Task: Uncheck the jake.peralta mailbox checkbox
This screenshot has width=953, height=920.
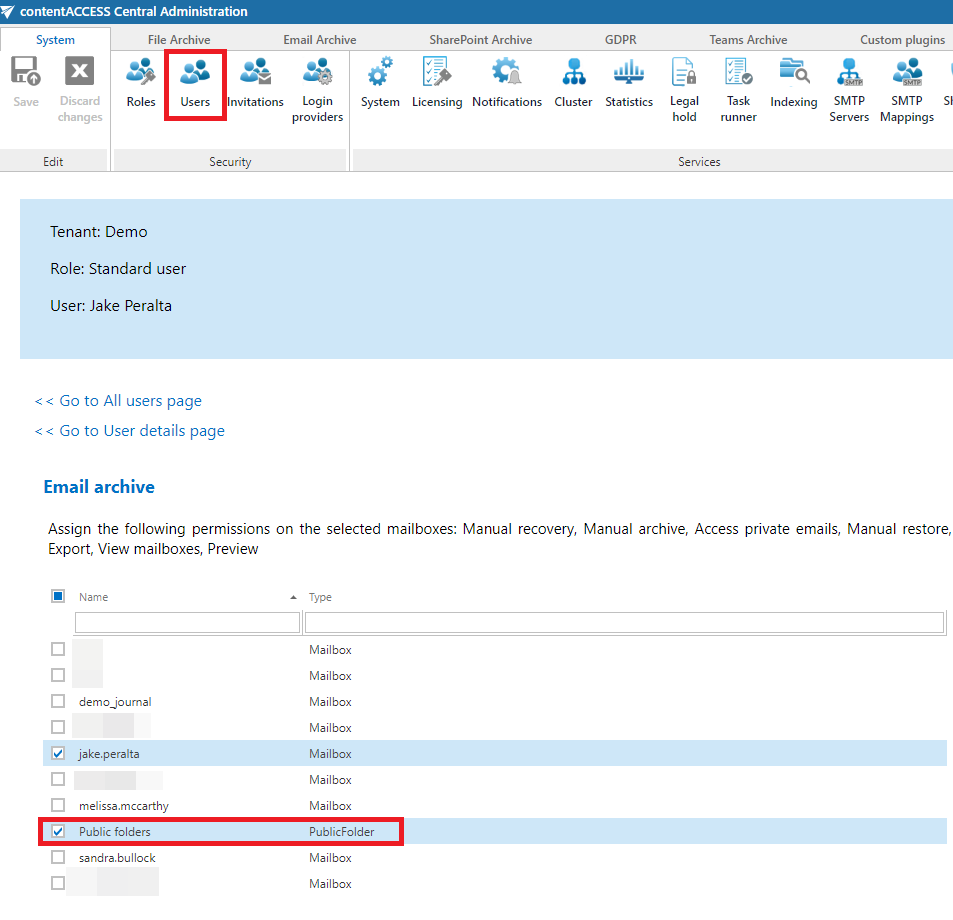Action: pyautogui.click(x=58, y=753)
